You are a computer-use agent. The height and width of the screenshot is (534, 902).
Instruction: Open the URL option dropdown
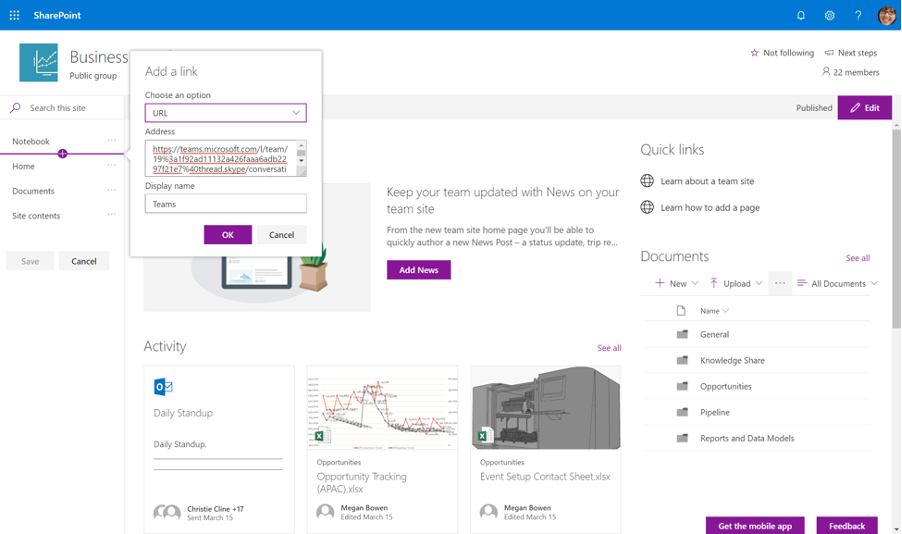(226, 113)
